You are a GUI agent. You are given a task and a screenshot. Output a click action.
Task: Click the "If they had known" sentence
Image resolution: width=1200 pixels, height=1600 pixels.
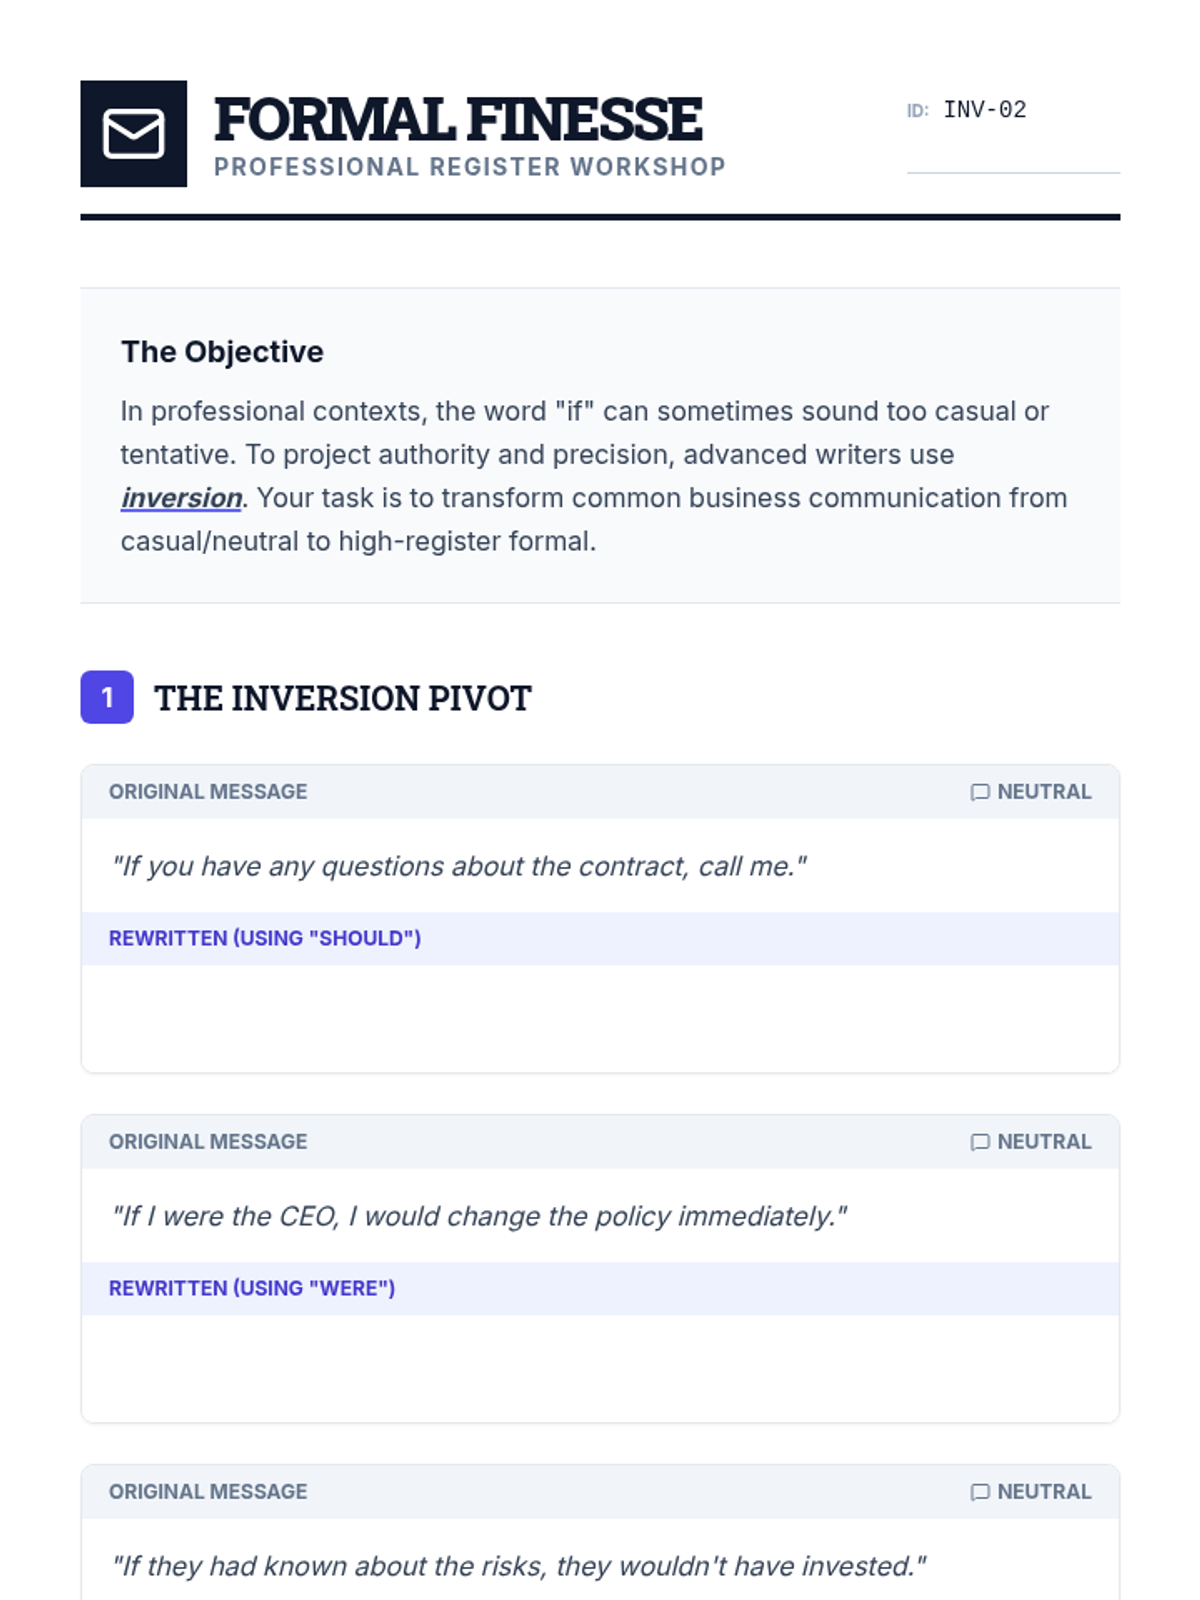tap(519, 1566)
